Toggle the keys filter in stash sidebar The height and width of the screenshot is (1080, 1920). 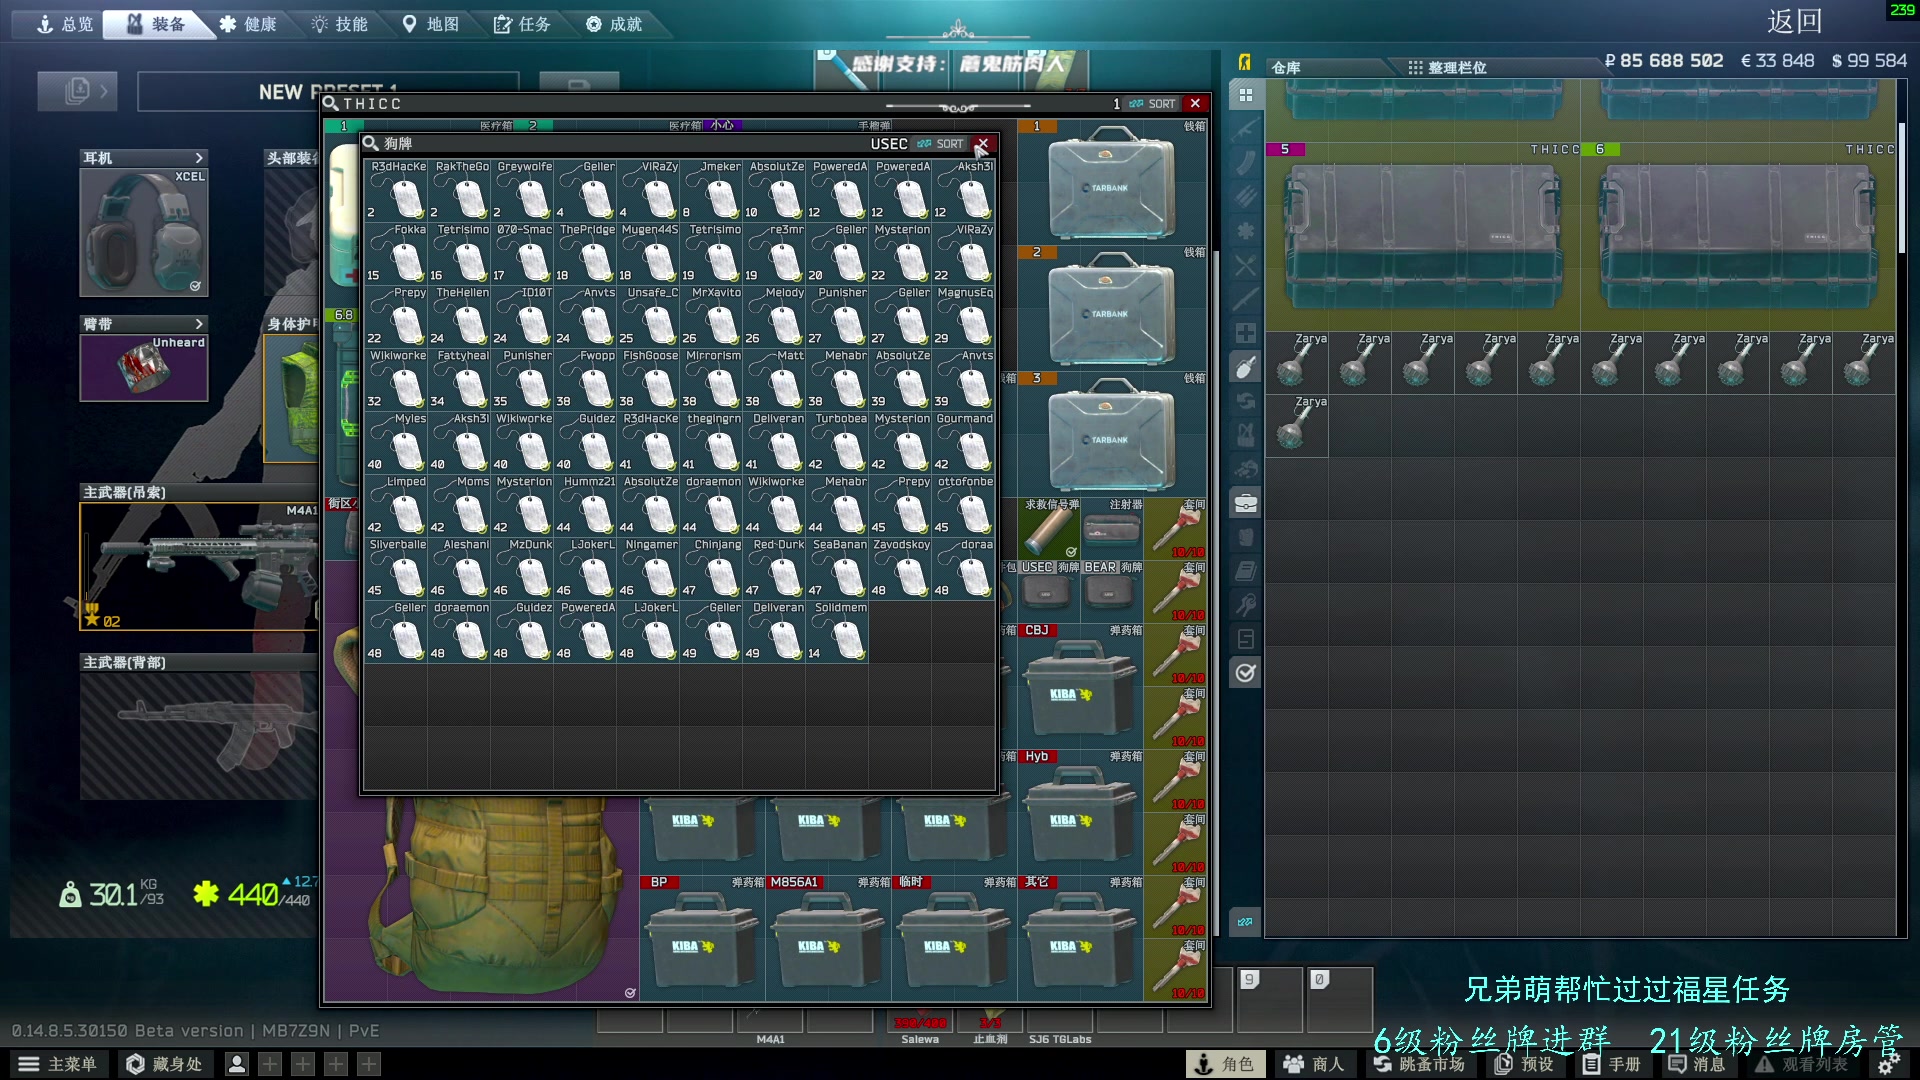(1245, 605)
